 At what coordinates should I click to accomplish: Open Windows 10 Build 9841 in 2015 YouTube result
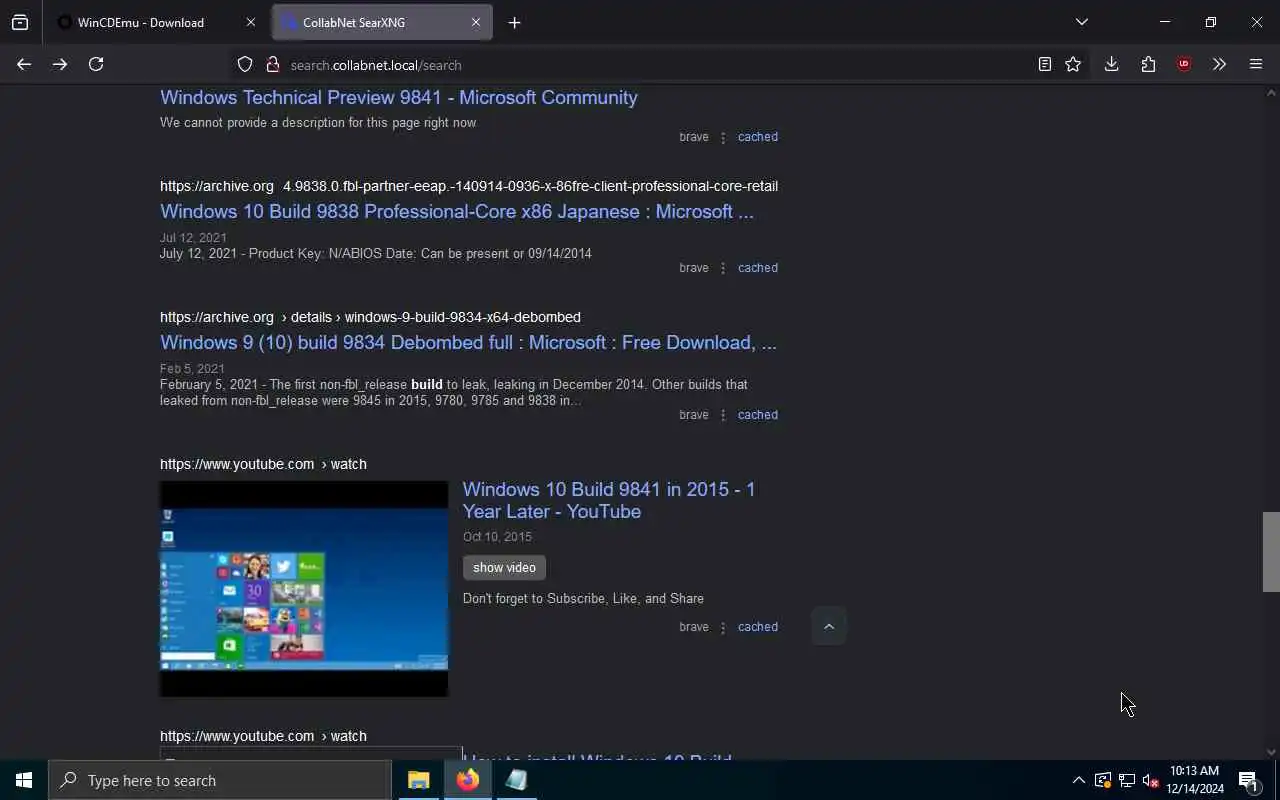point(609,500)
